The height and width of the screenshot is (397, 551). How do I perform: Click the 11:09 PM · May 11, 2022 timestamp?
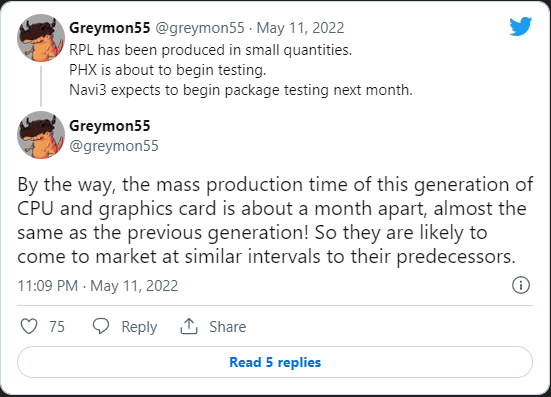(x=98, y=286)
